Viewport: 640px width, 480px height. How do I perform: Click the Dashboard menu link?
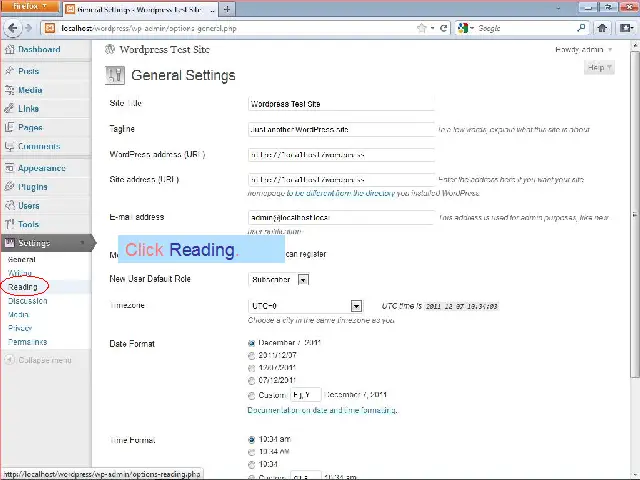point(39,49)
